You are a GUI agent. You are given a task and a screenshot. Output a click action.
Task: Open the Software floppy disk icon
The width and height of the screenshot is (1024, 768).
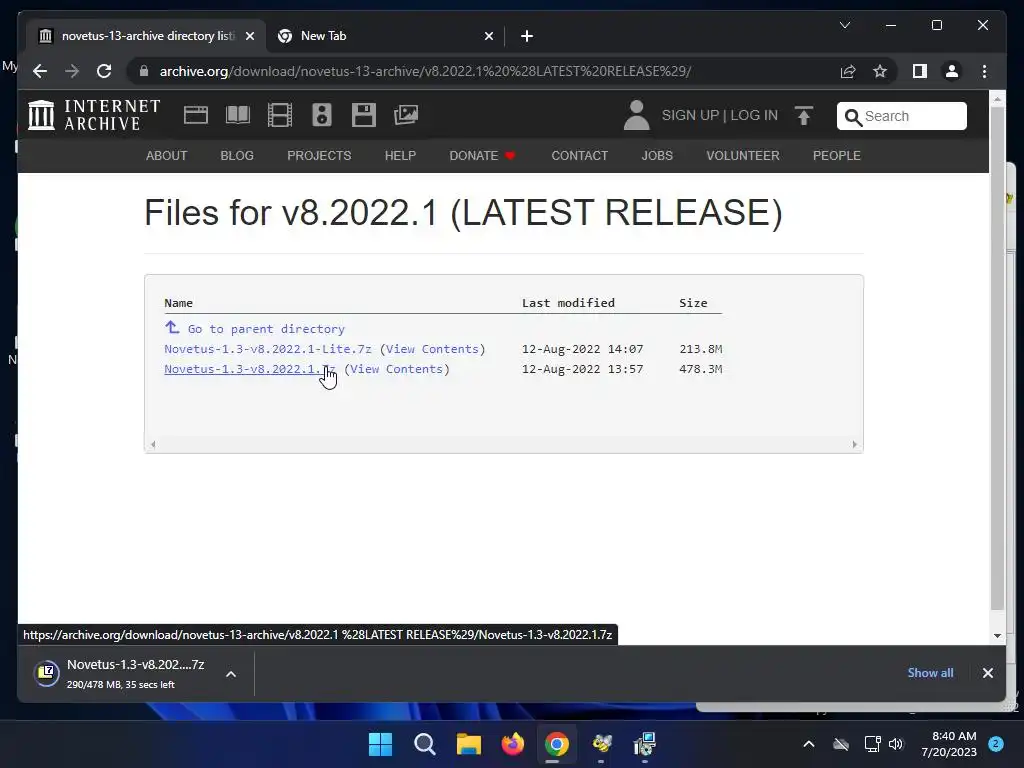[x=364, y=115]
